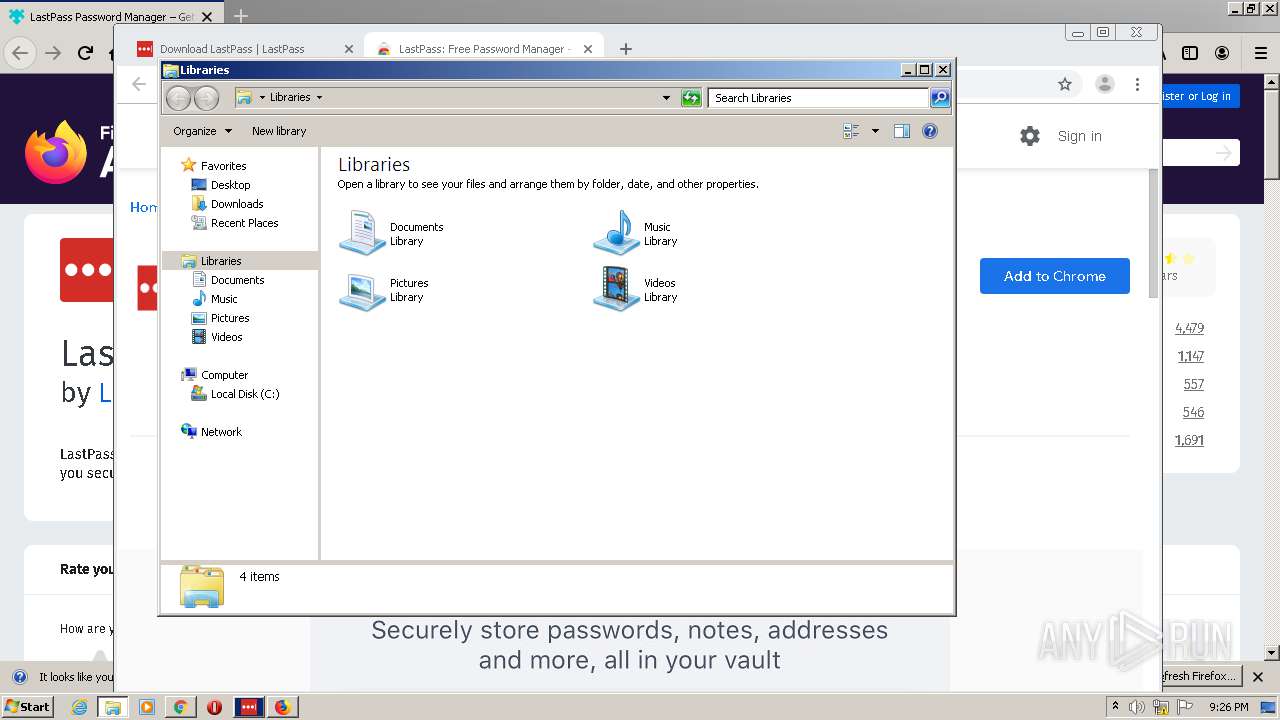Toggle Firefox sidebar icon
Screen dimensions: 1280x720
click(1190, 53)
